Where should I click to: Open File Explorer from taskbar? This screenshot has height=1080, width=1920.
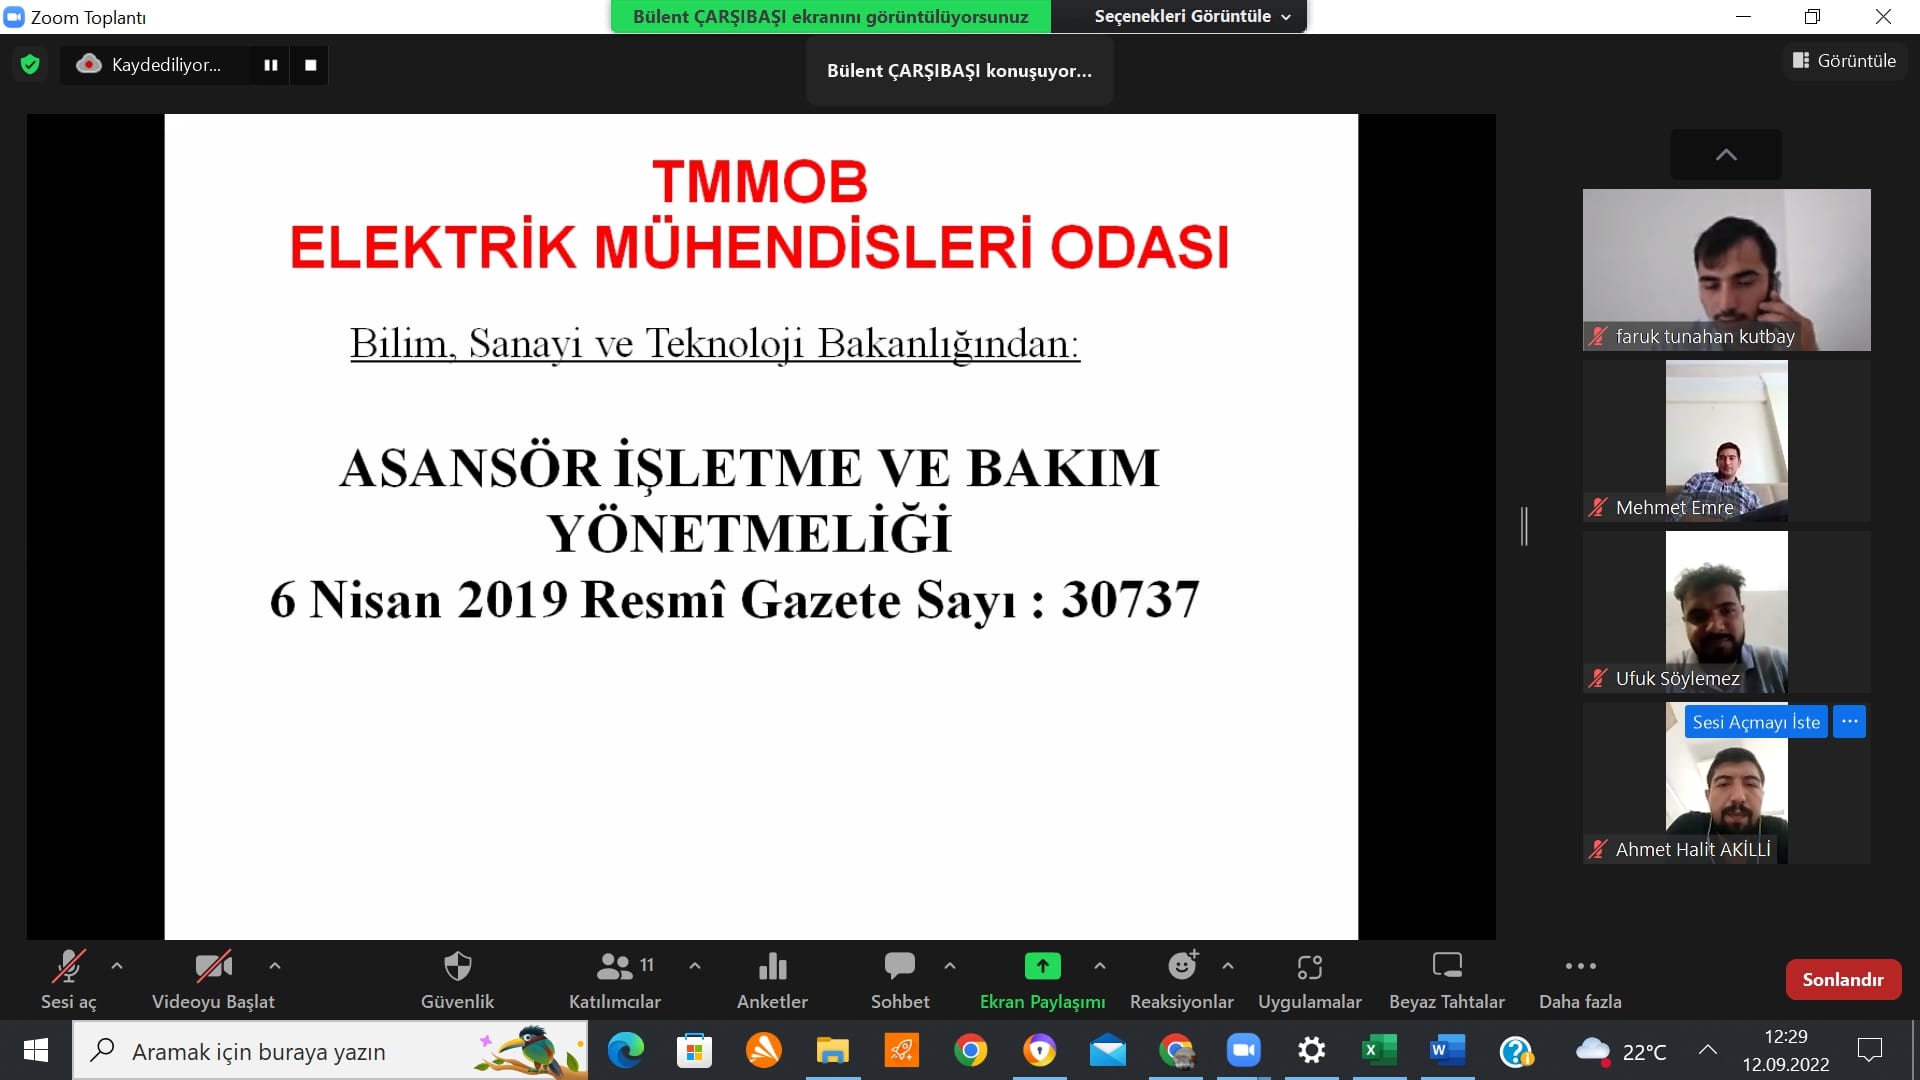point(832,1051)
